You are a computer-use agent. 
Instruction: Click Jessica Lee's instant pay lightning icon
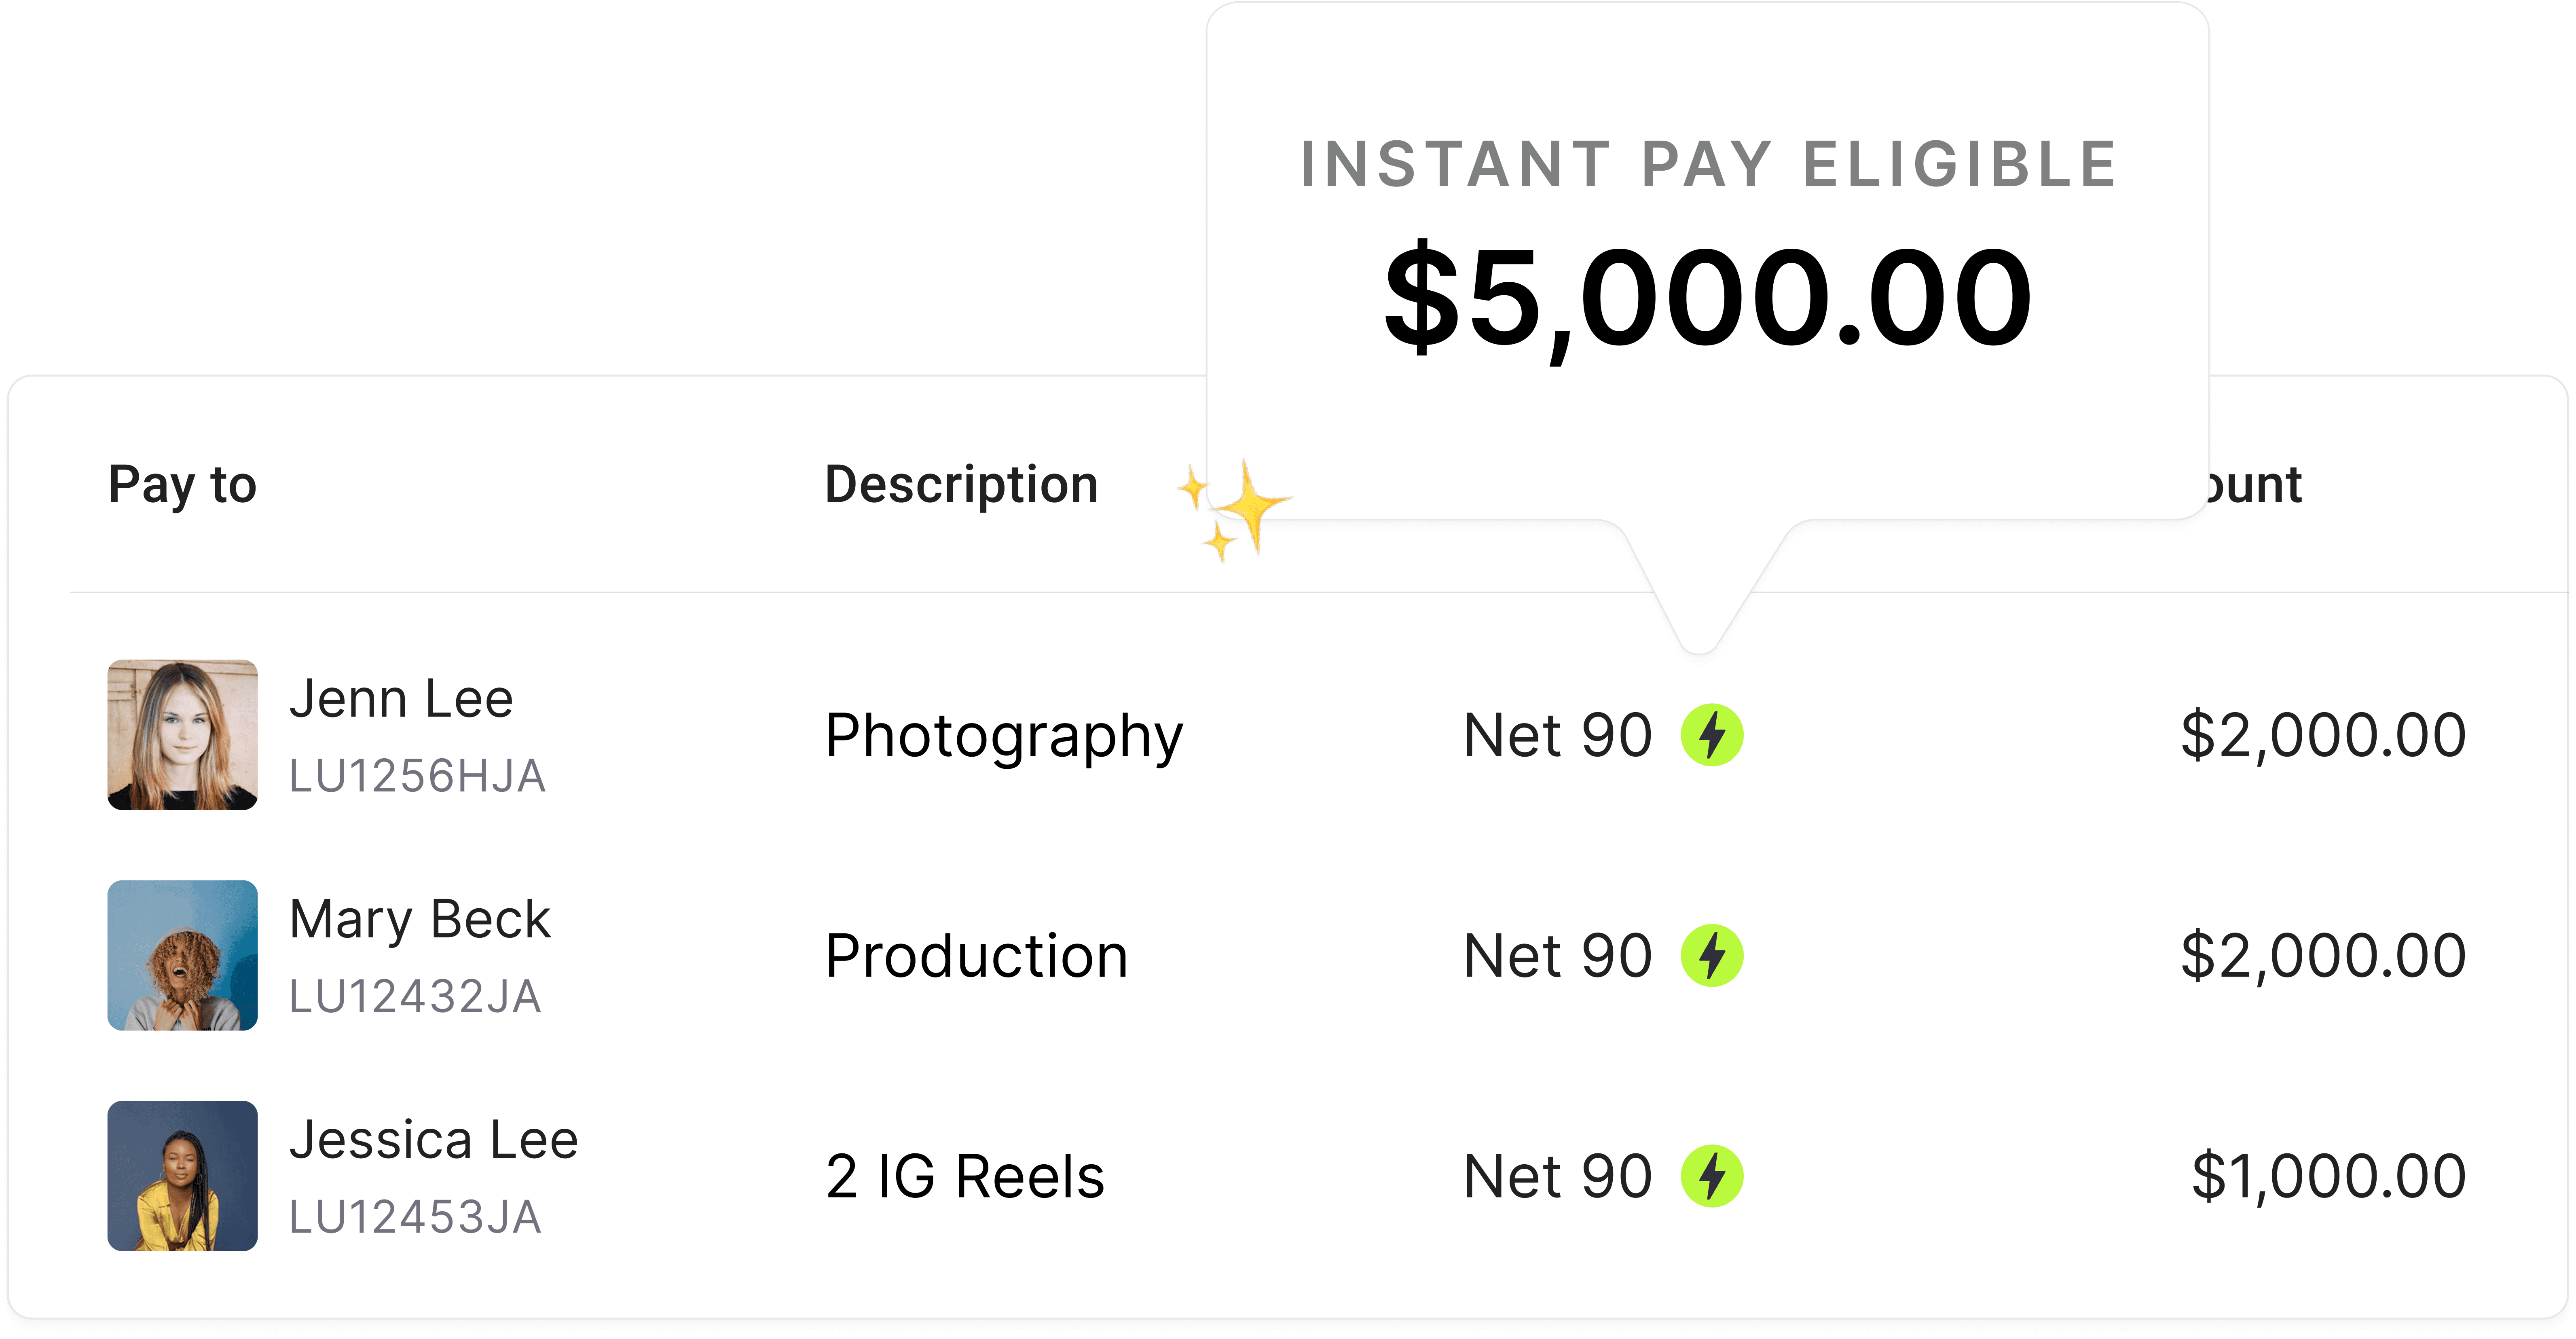1712,1176
